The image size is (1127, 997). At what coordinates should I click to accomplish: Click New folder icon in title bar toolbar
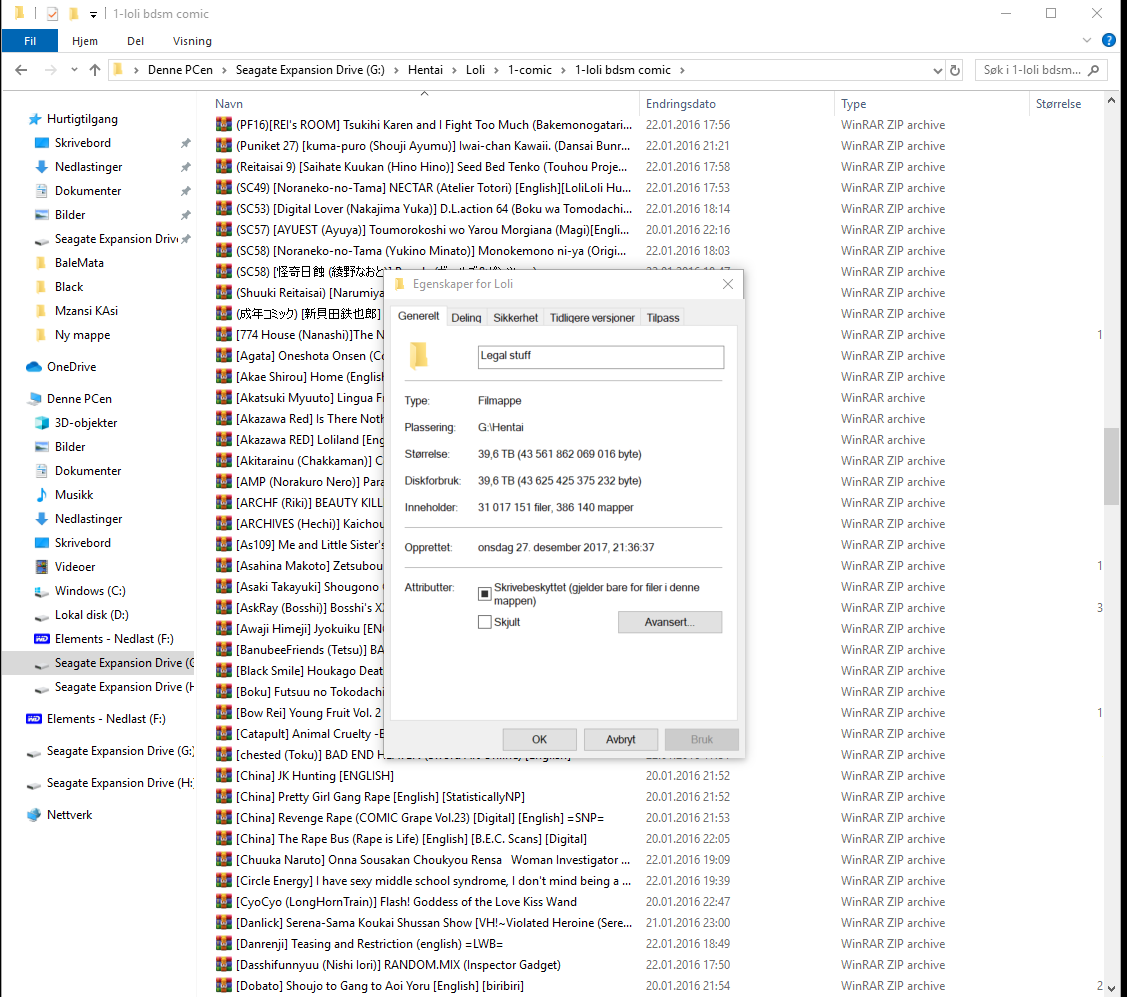coord(73,14)
